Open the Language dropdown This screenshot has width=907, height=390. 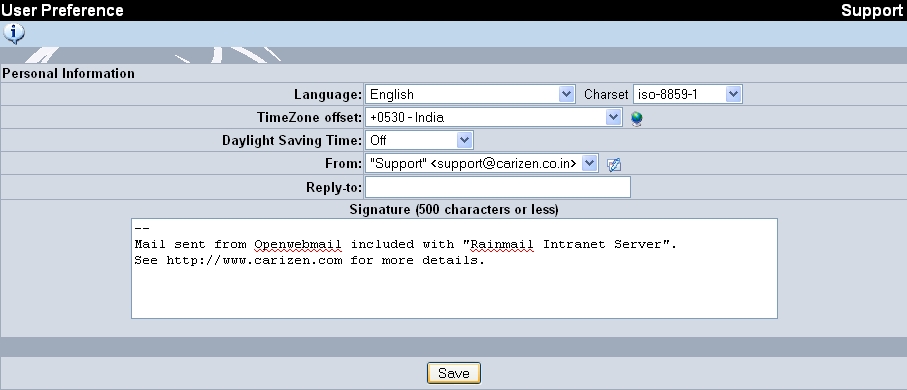pyautogui.click(x=470, y=94)
